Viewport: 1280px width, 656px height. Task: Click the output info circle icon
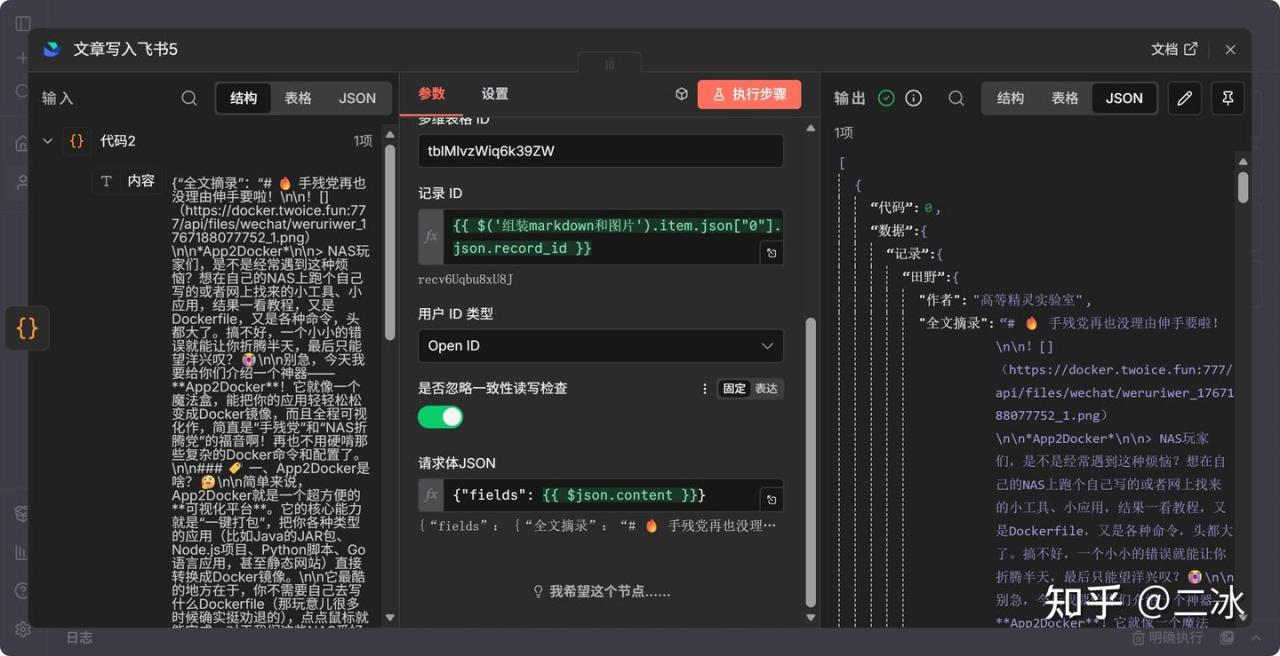(x=913, y=98)
